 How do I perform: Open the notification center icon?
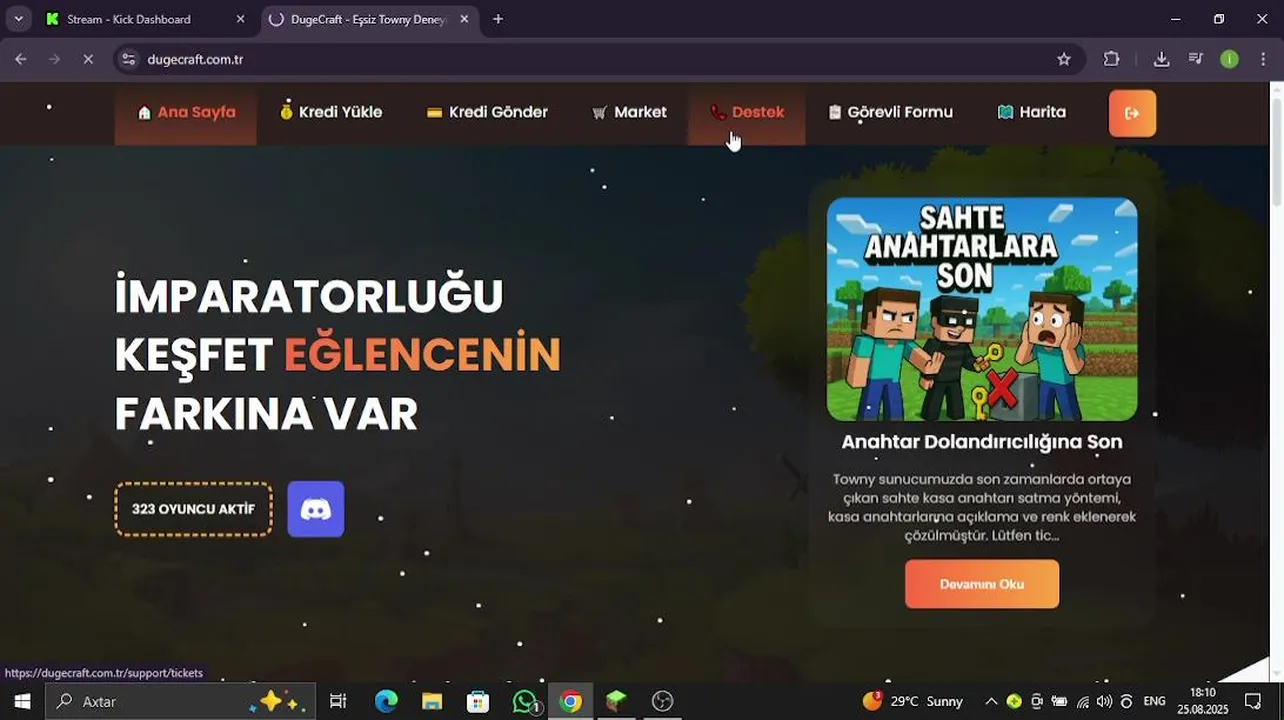click(1253, 702)
